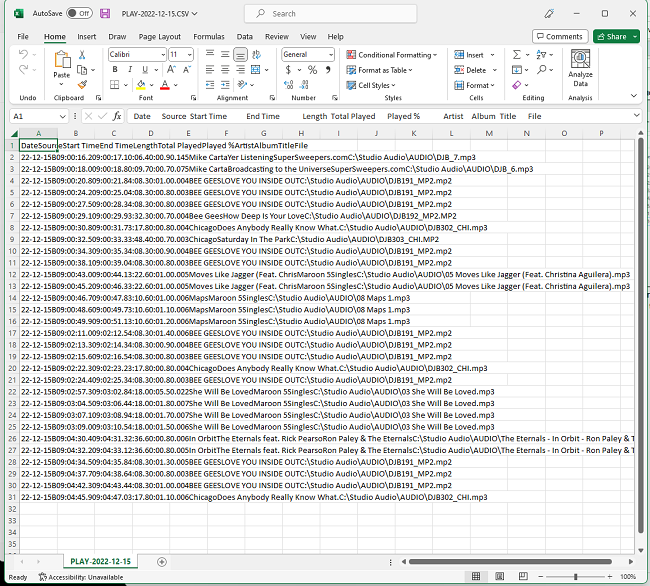The height and width of the screenshot is (586, 650).
Task: Click the Delete cells button
Action: click(x=470, y=70)
